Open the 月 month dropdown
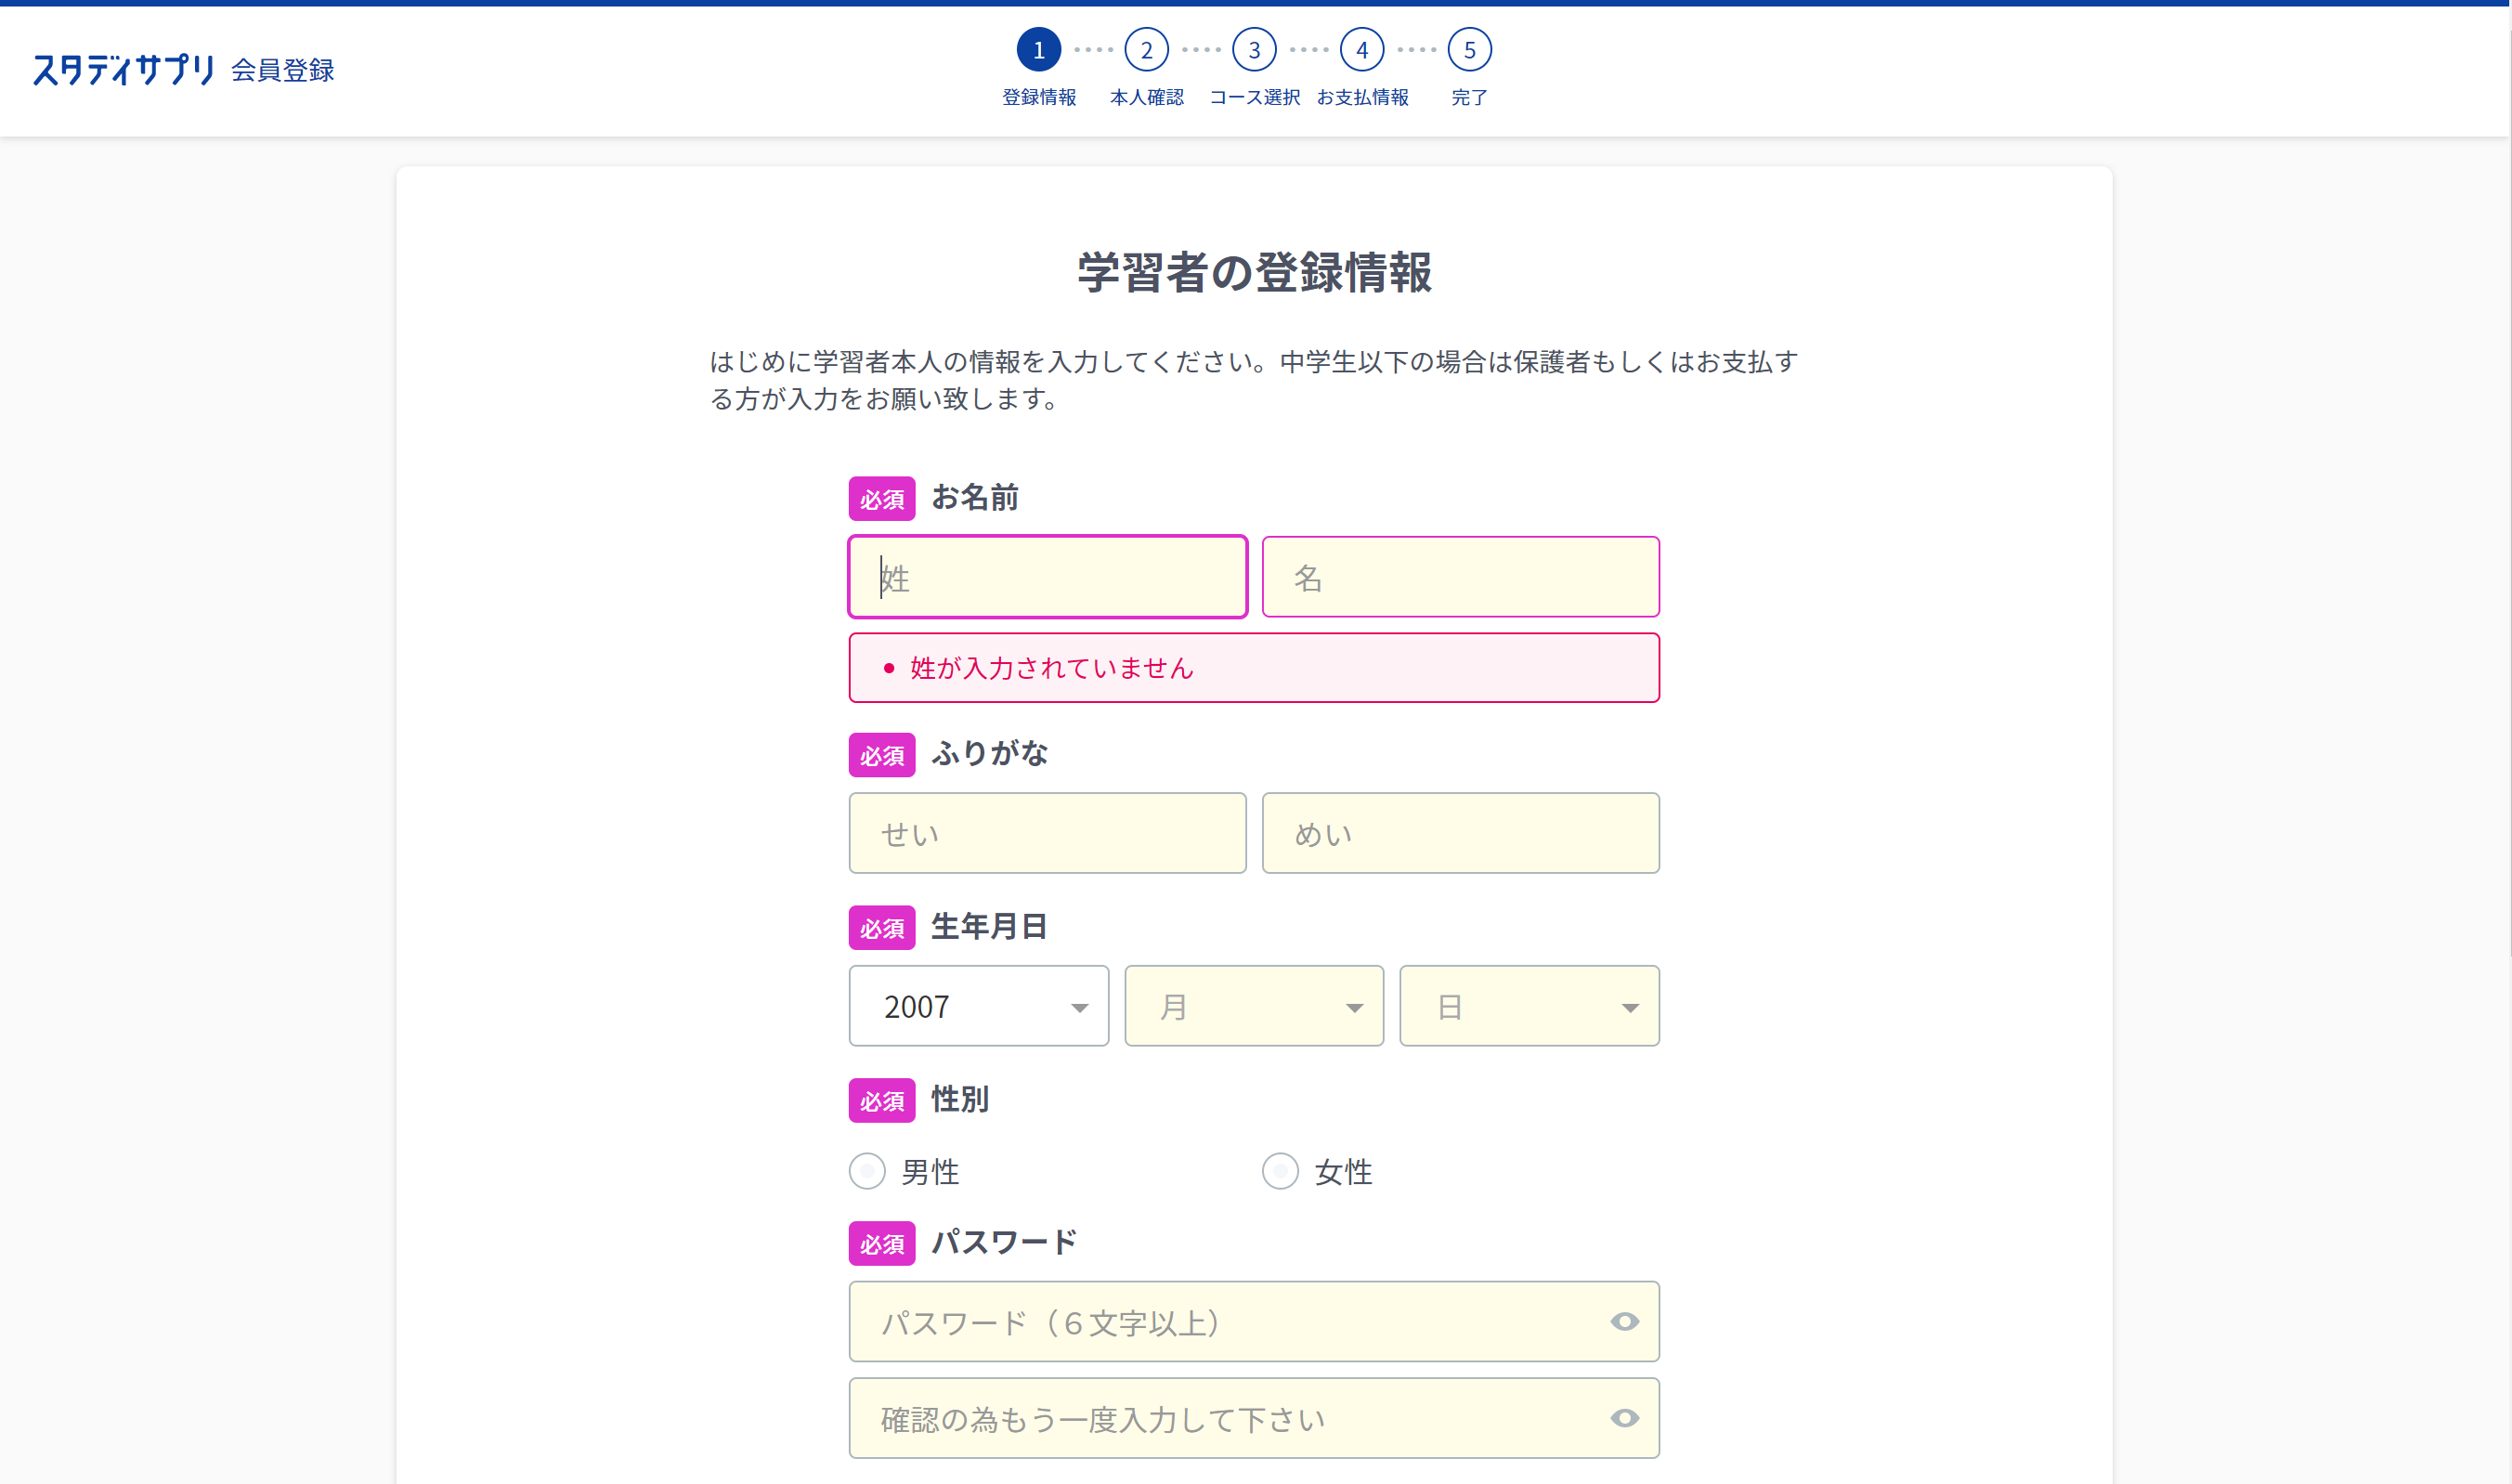The width and height of the screenshot is (2512, 1484). (1254, 1005)
